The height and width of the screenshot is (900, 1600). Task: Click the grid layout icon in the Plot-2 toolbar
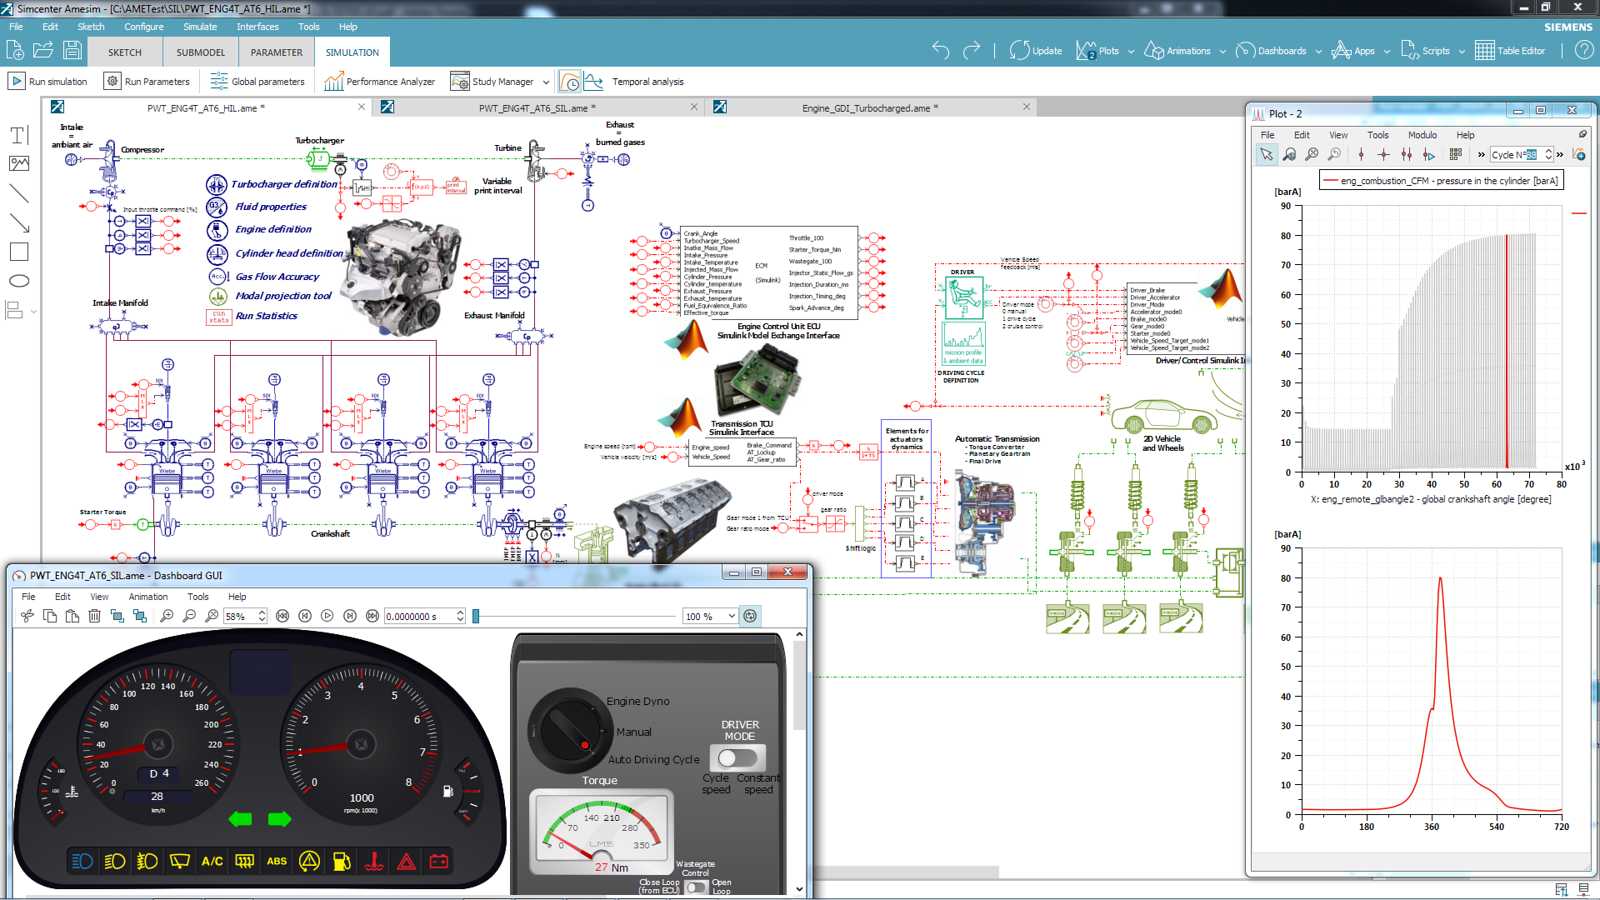pos(1456,155)
